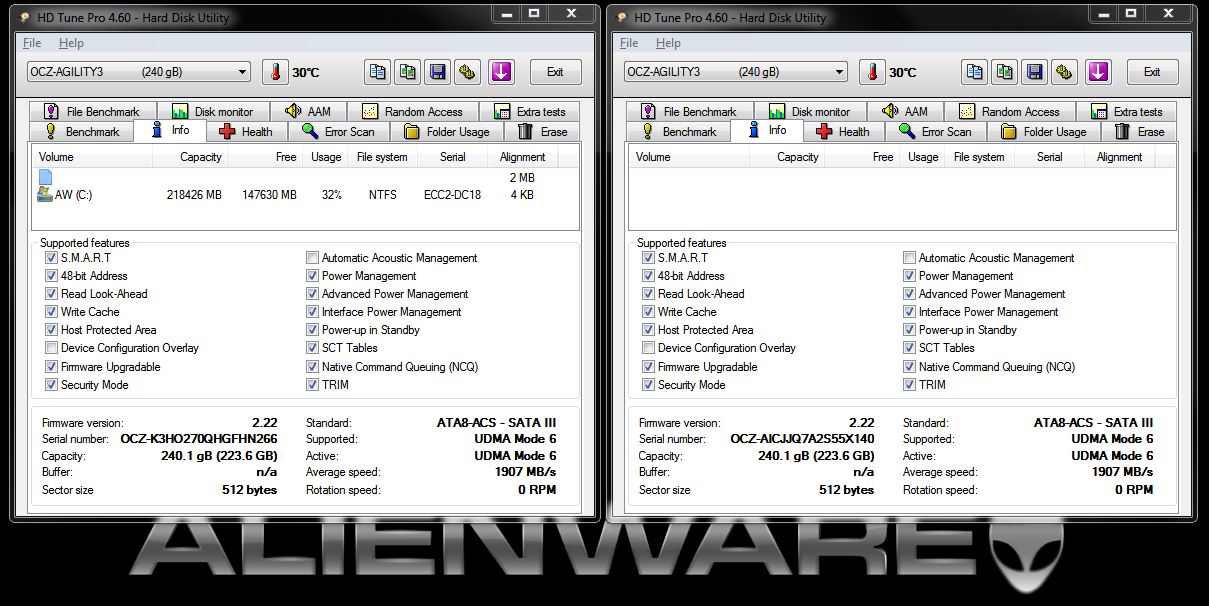
Task: Open the Help menu in left window
Action: [71, 43]
